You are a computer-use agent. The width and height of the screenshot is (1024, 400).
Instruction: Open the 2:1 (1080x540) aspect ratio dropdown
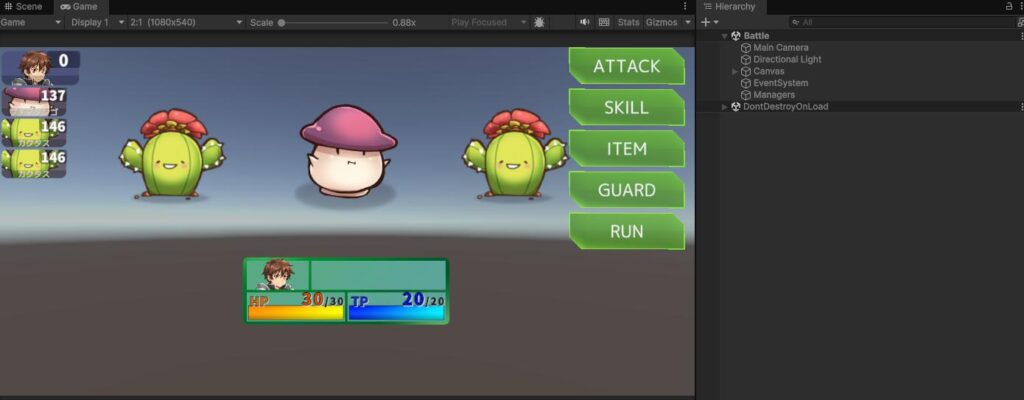click(186, 22)
